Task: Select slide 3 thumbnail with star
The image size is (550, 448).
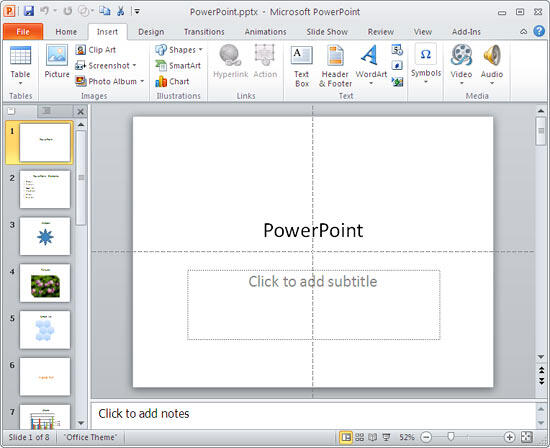Action: pyautogui.click(x=45, y=236)
